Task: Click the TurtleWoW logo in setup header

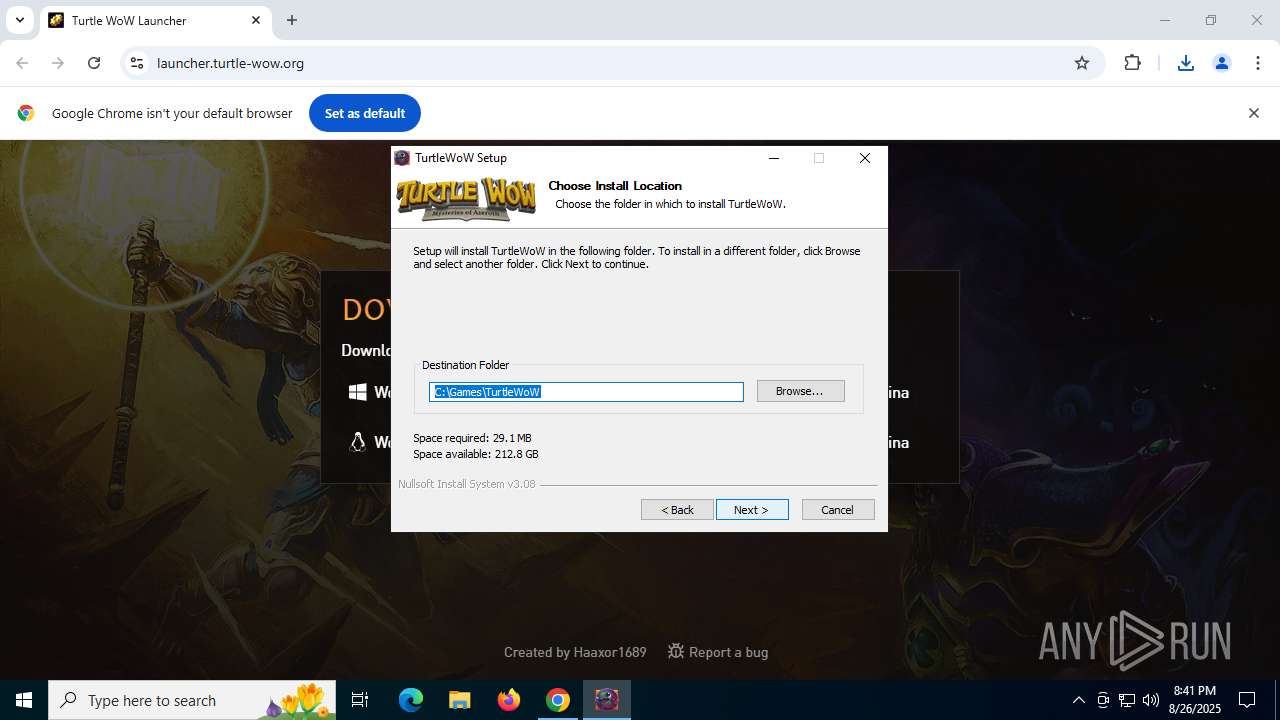Action: click(x=466, y=199)
